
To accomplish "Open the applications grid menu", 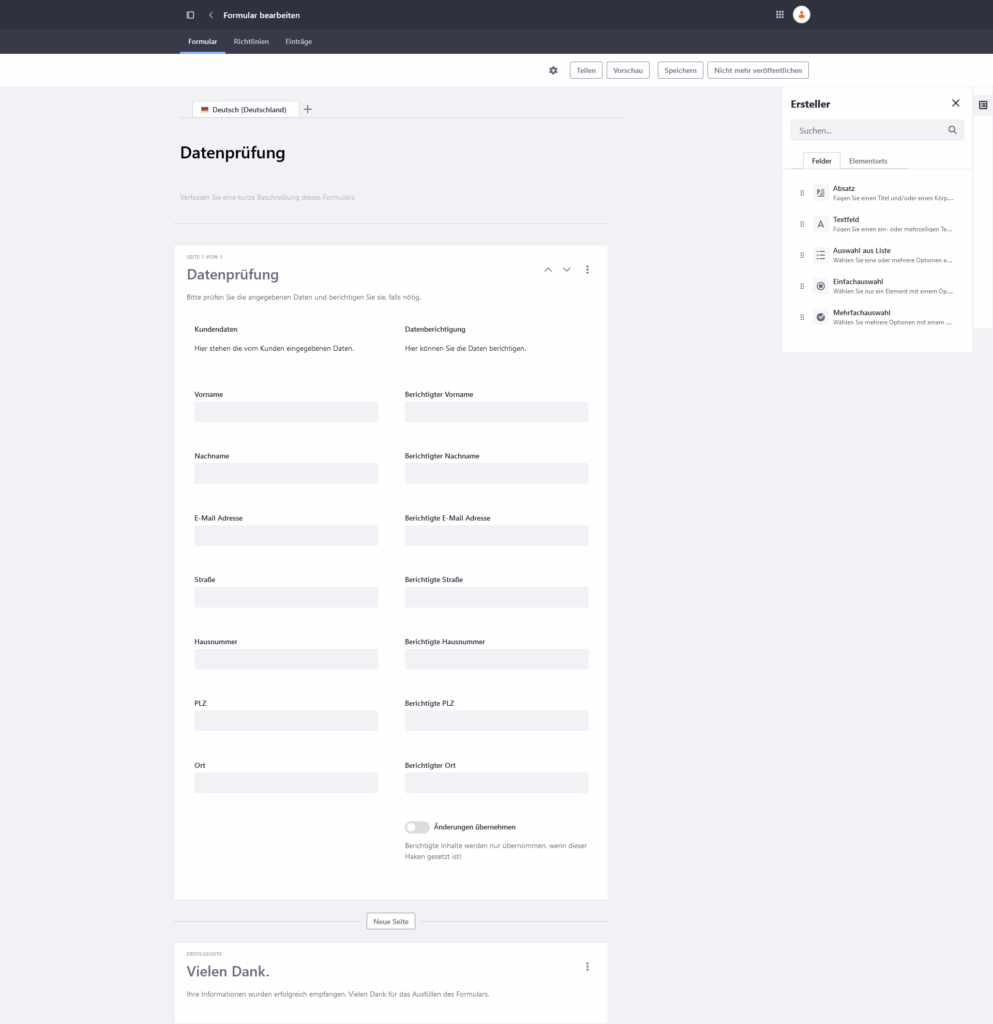I will [x=780, y=15].
